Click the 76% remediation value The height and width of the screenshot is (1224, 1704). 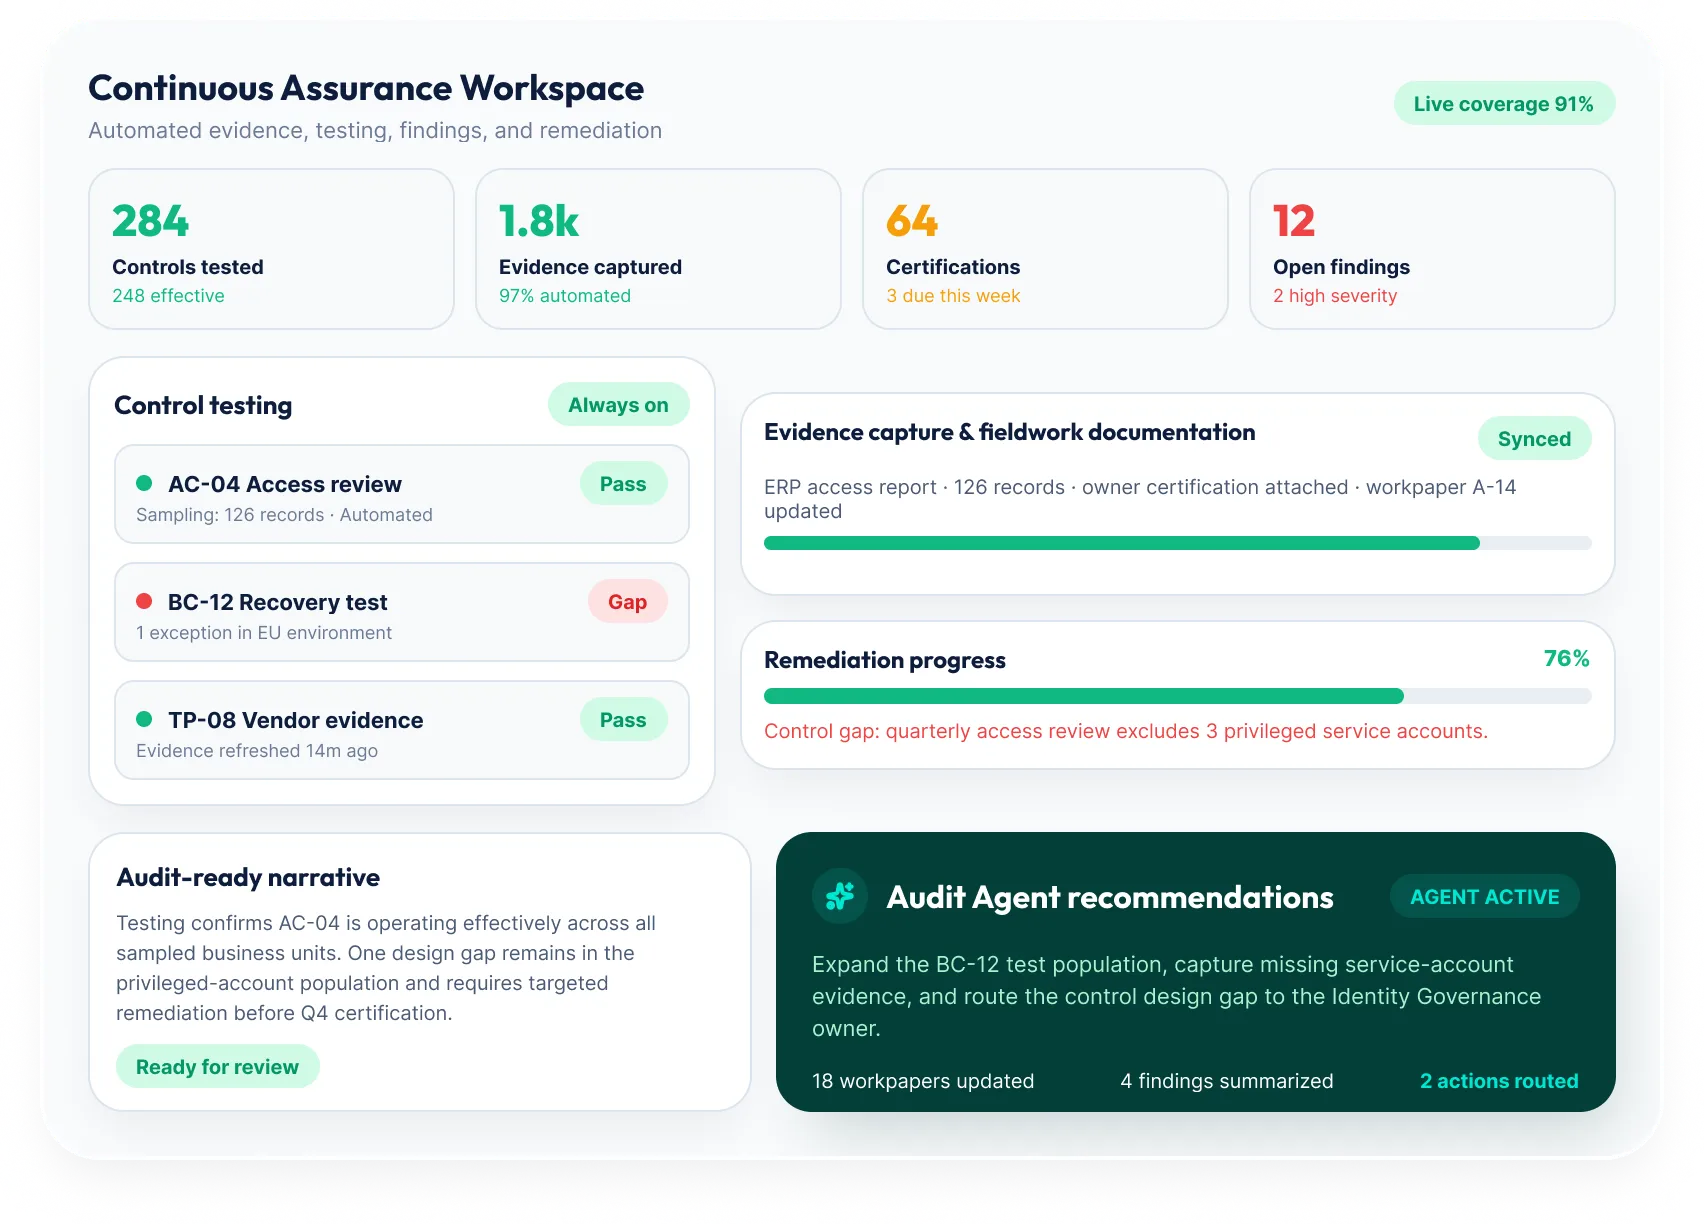coord(1566,658)
